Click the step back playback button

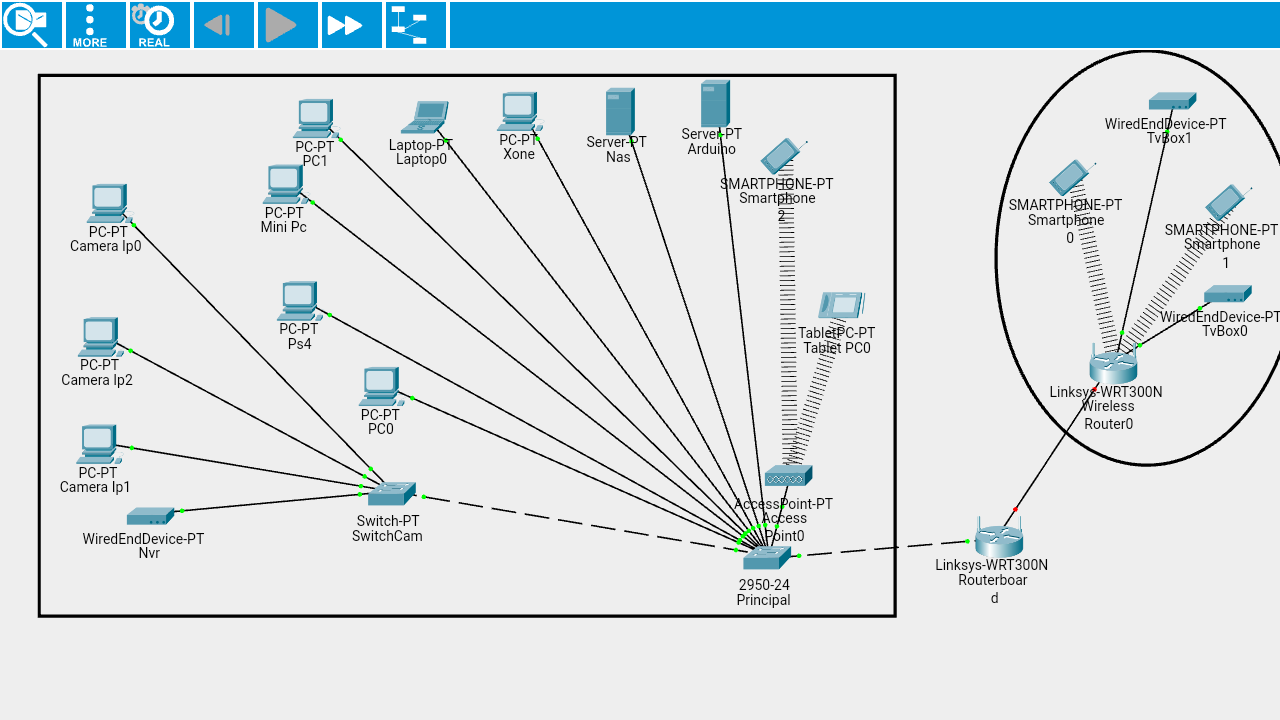point(224,25)
